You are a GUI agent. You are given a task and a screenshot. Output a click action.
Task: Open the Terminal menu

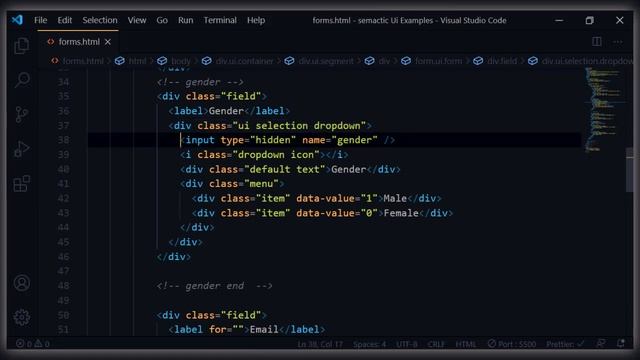(220, 20)
